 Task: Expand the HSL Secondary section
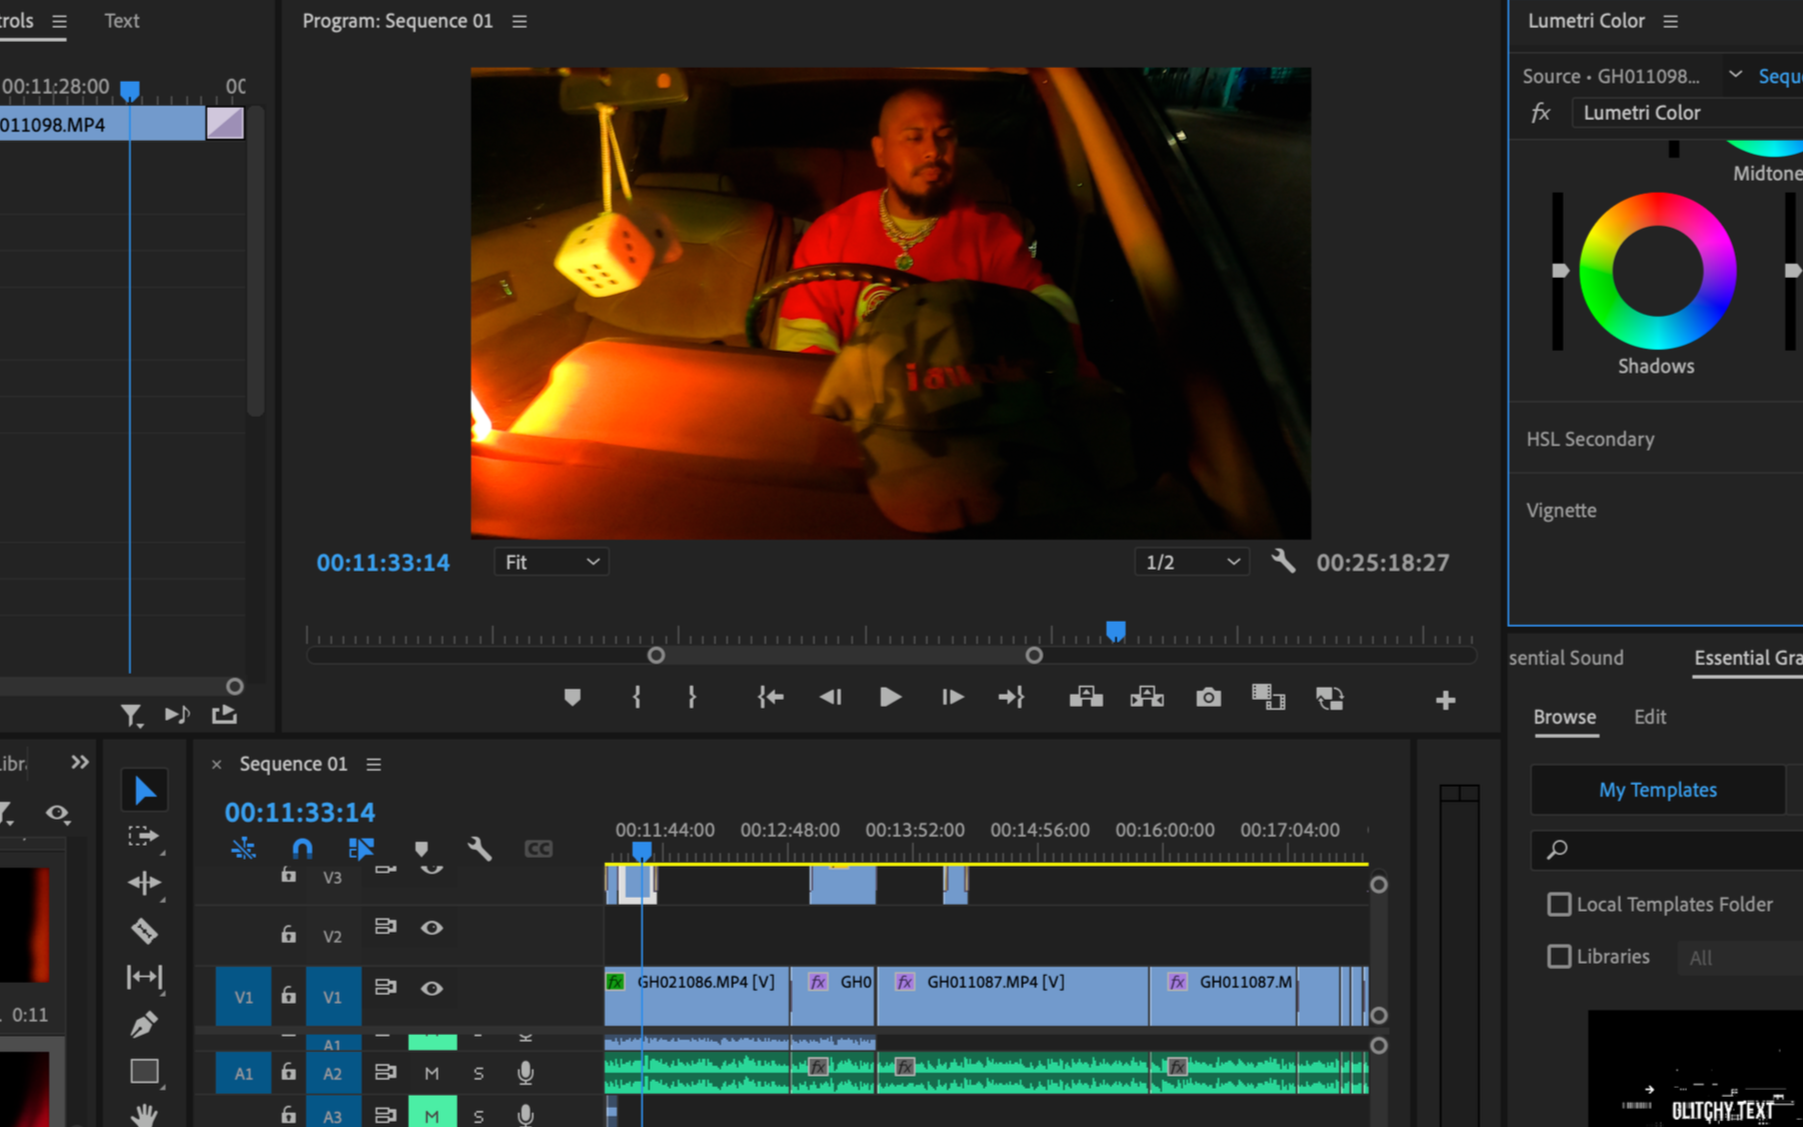1590,439
